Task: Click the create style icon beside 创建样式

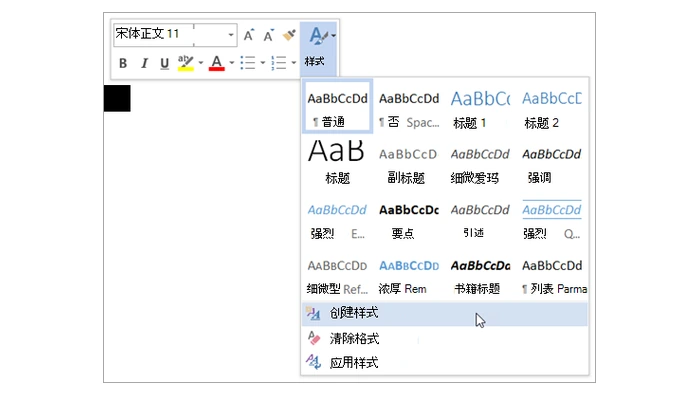Action: pos(313,314)
